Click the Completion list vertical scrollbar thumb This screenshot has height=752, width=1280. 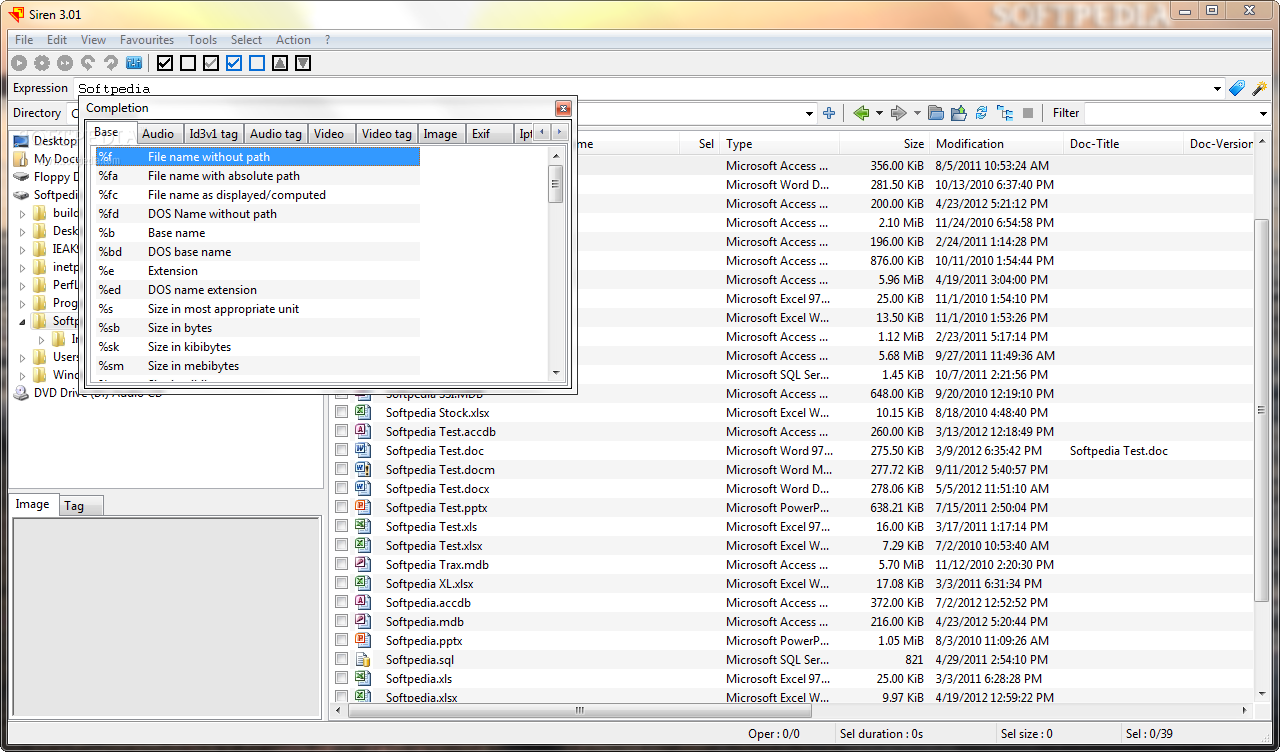(556, 185)
